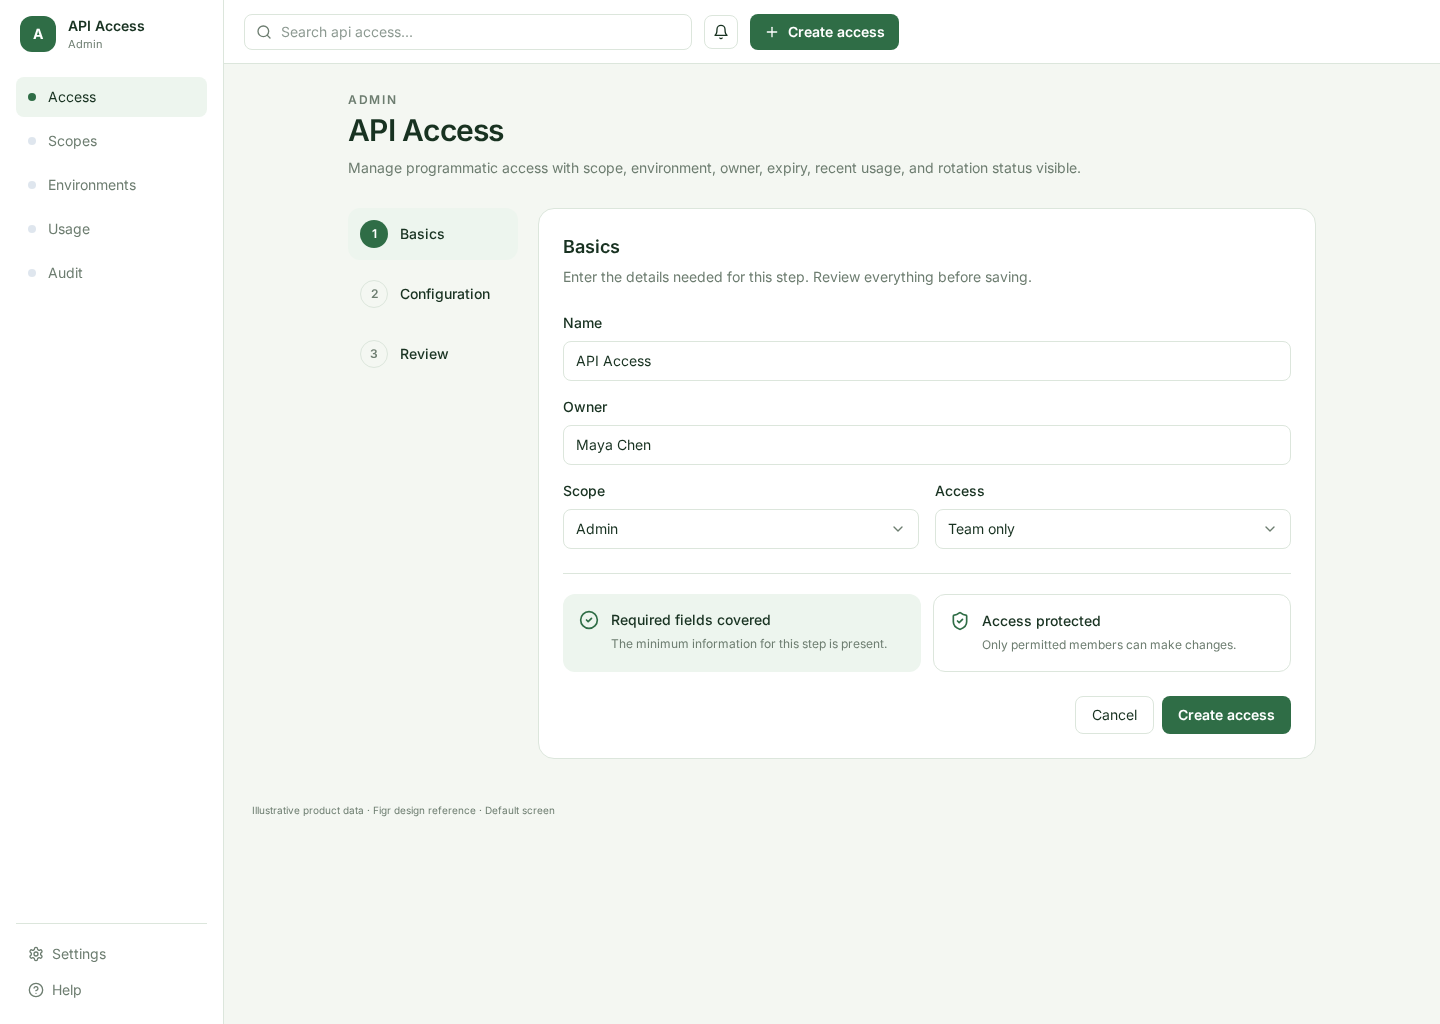Open Settings link in sidebar
Image resolution: width=1440 pixels, height=1024 pixels.
coord(112,954)
